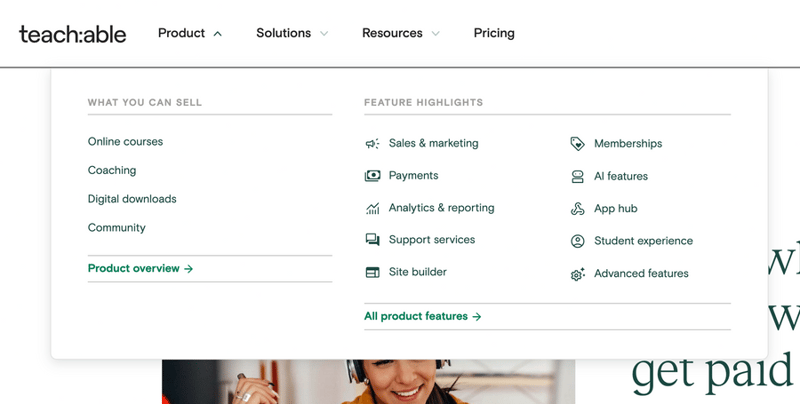Click the Support services chat icon

(372, 240)
